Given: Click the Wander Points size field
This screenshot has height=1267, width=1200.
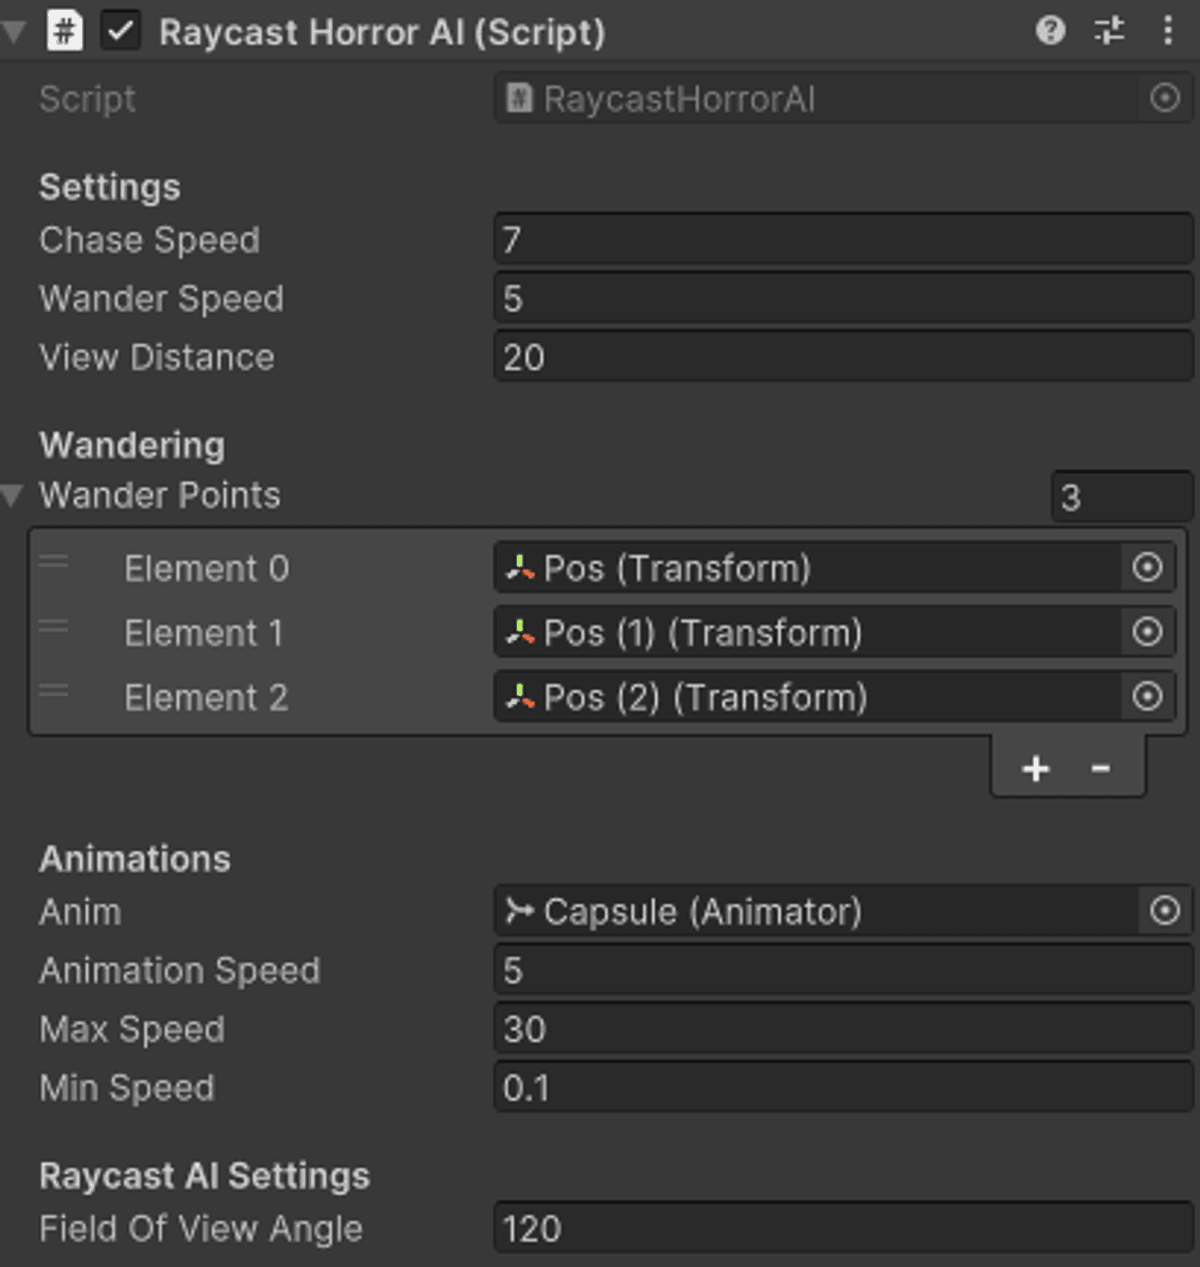Looking at the screenshot, I should pos(1121,497).
